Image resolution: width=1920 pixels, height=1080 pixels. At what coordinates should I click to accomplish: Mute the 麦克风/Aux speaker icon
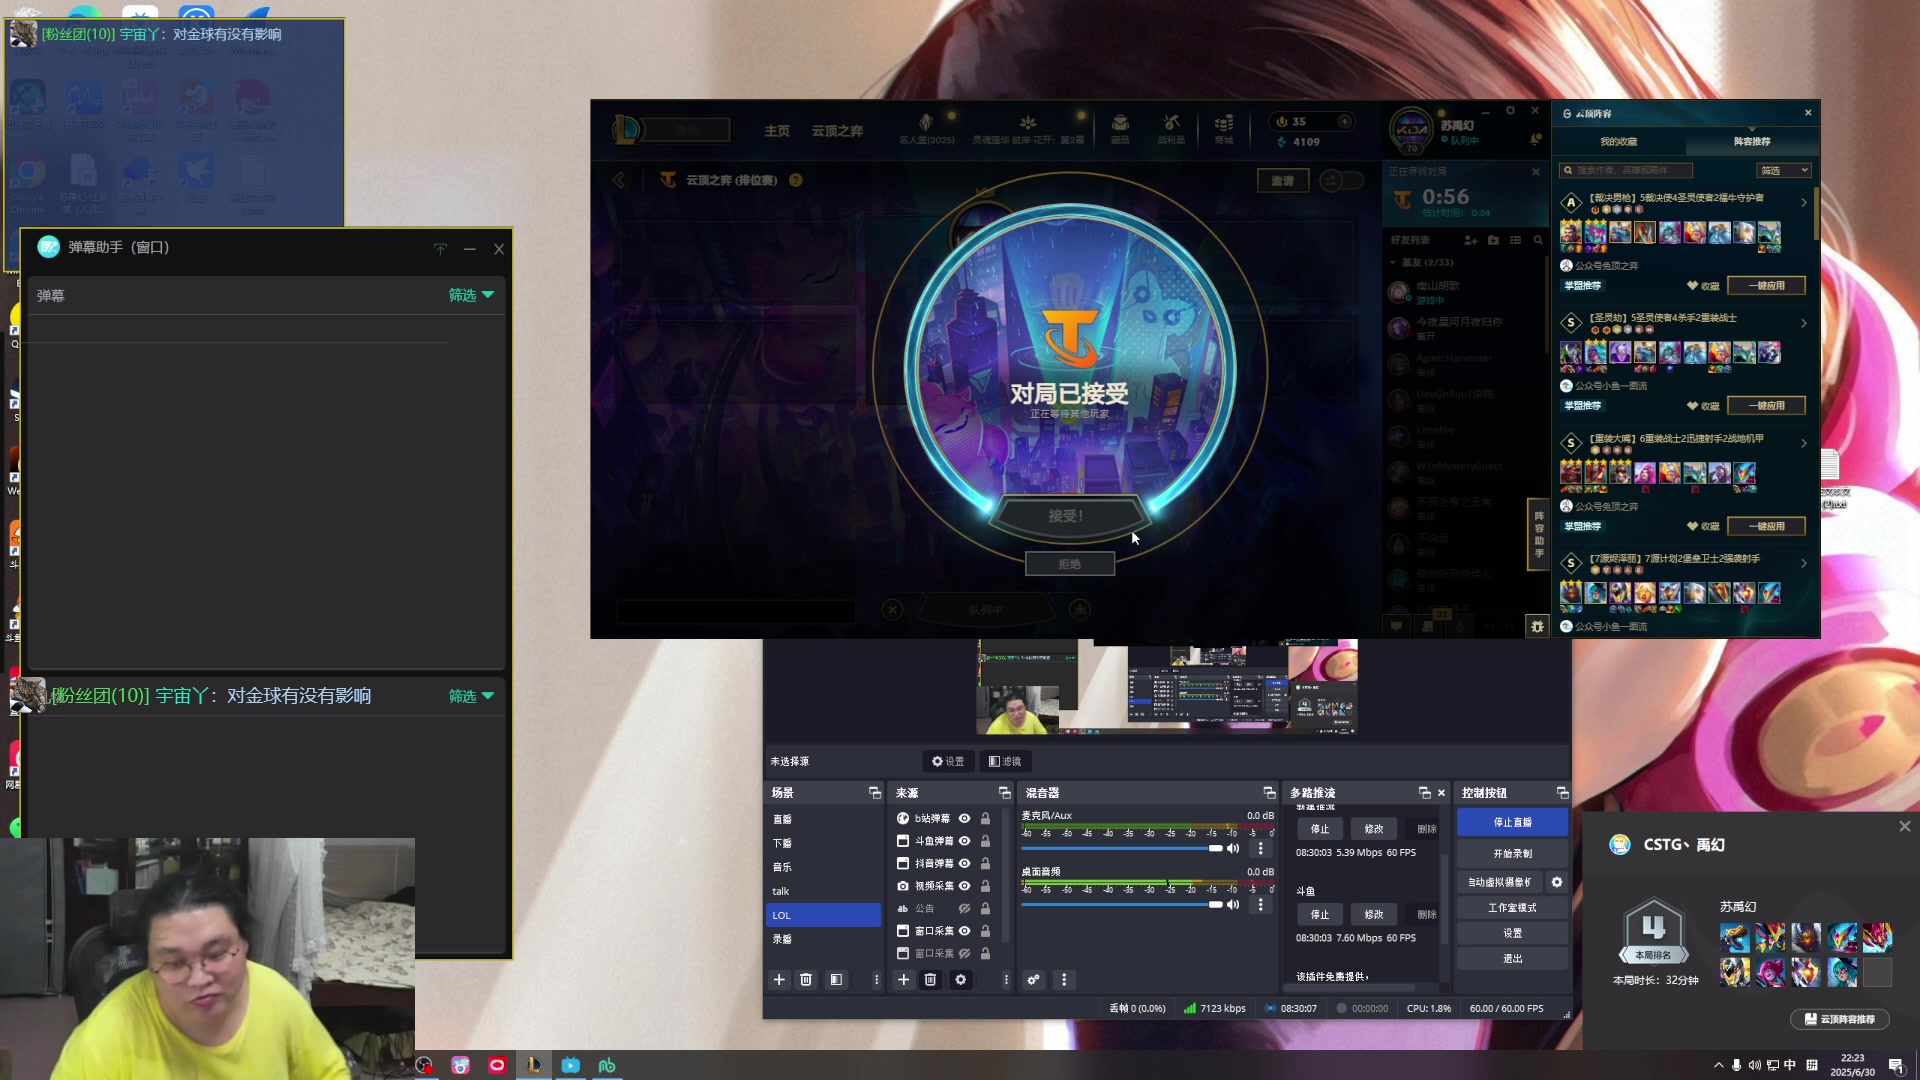(1233, 848)
